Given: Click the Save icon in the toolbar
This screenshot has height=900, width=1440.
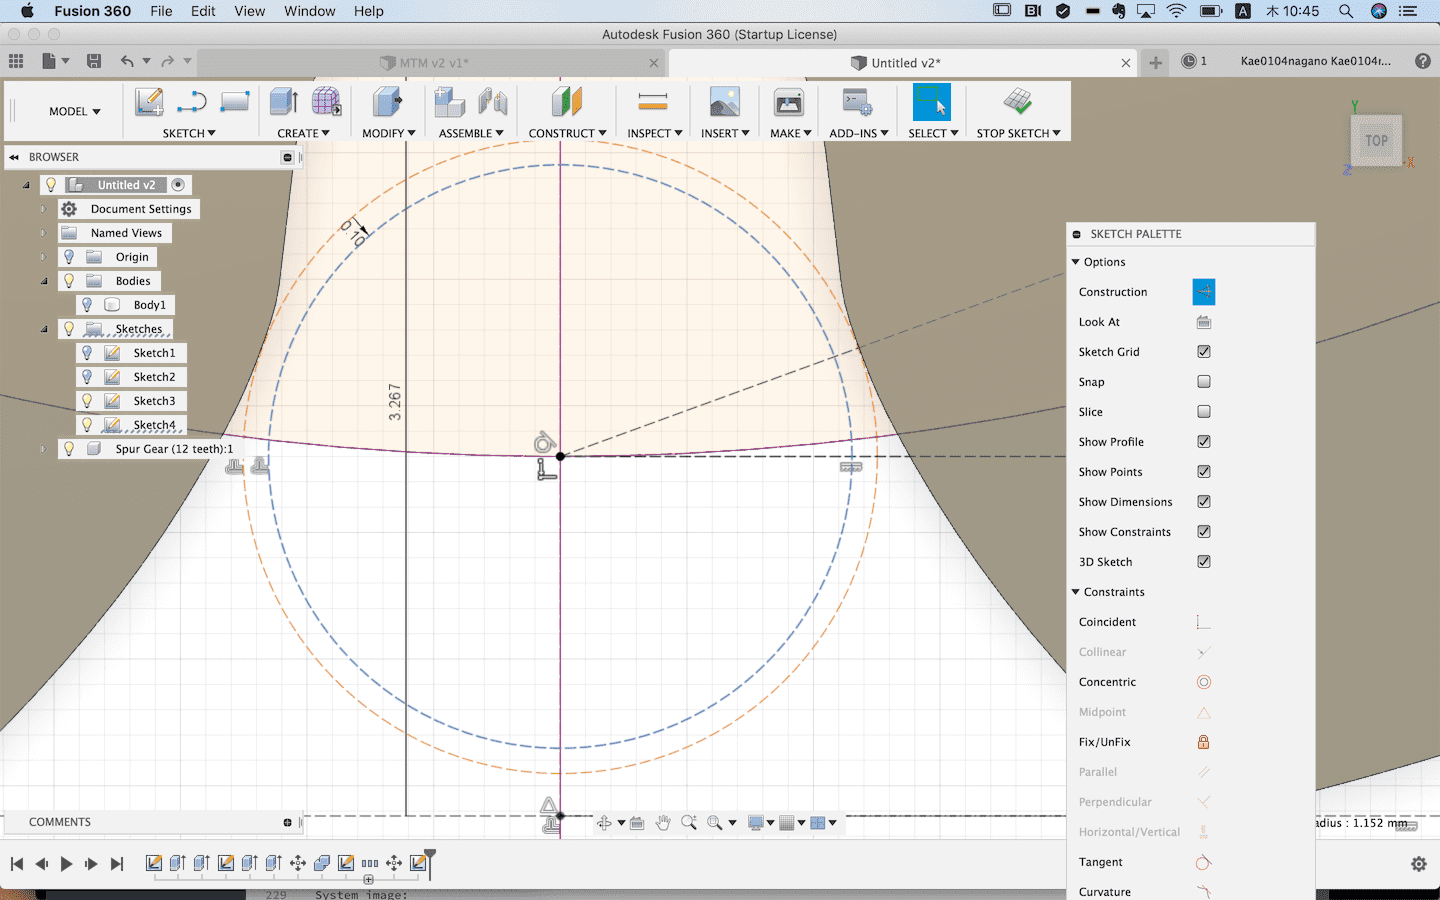Looking at the screenshot, I should coord(94,61).
